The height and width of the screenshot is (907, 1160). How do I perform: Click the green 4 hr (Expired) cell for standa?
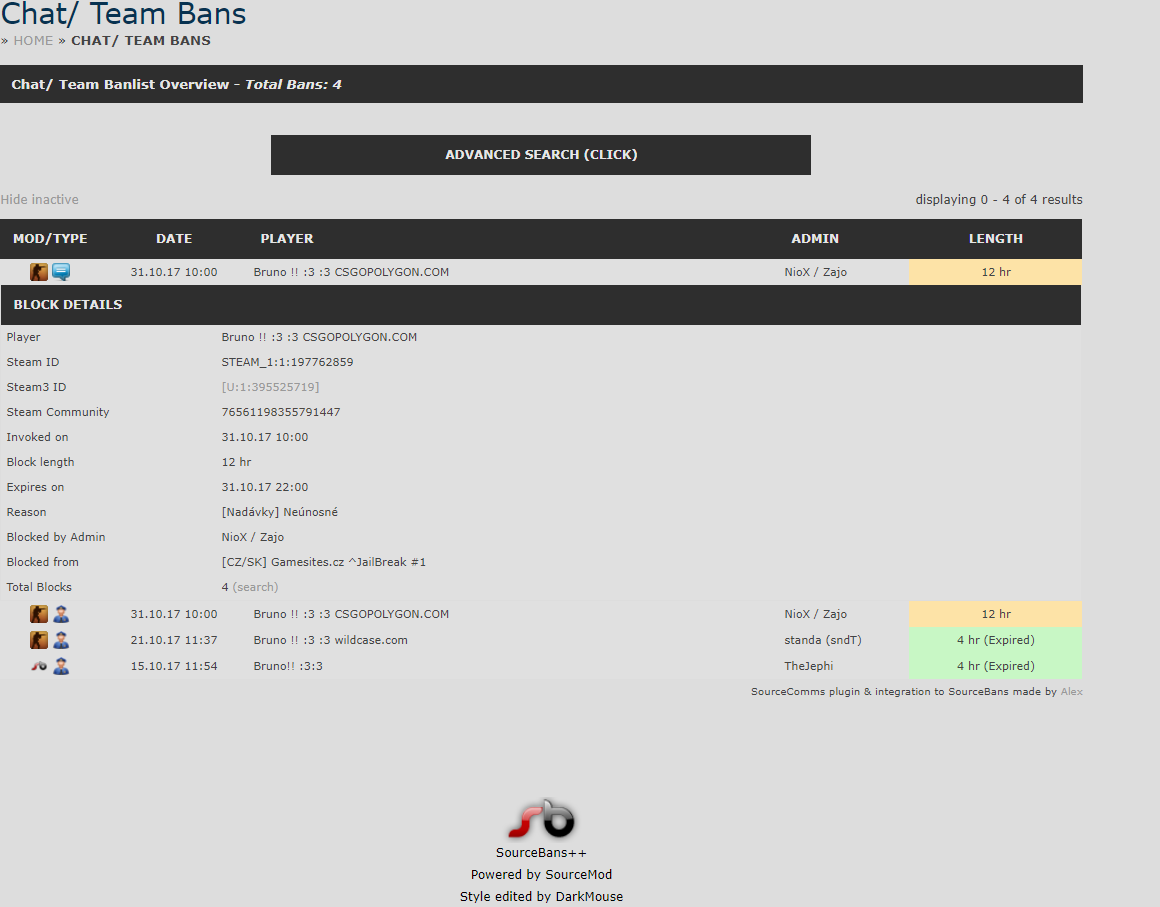click(x=995, y=640)
